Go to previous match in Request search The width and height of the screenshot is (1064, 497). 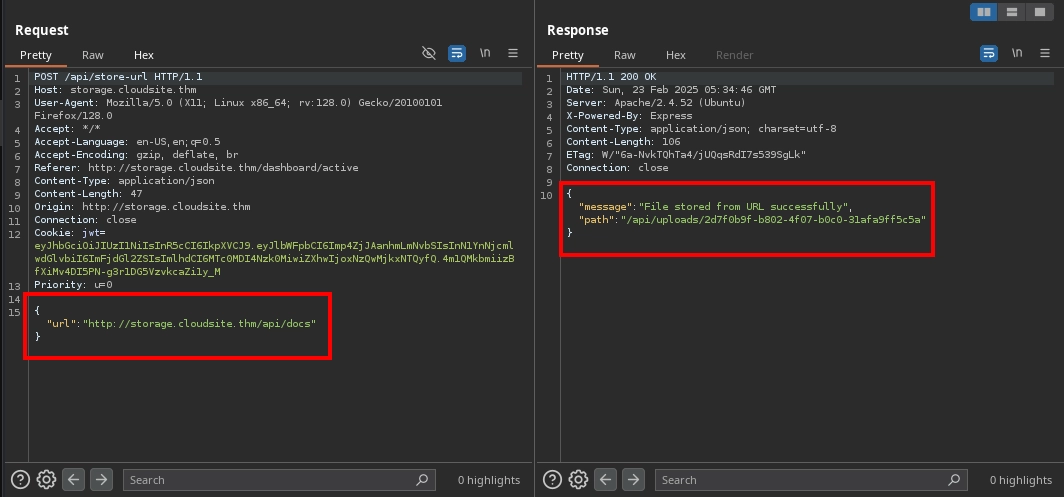point(73,480)
